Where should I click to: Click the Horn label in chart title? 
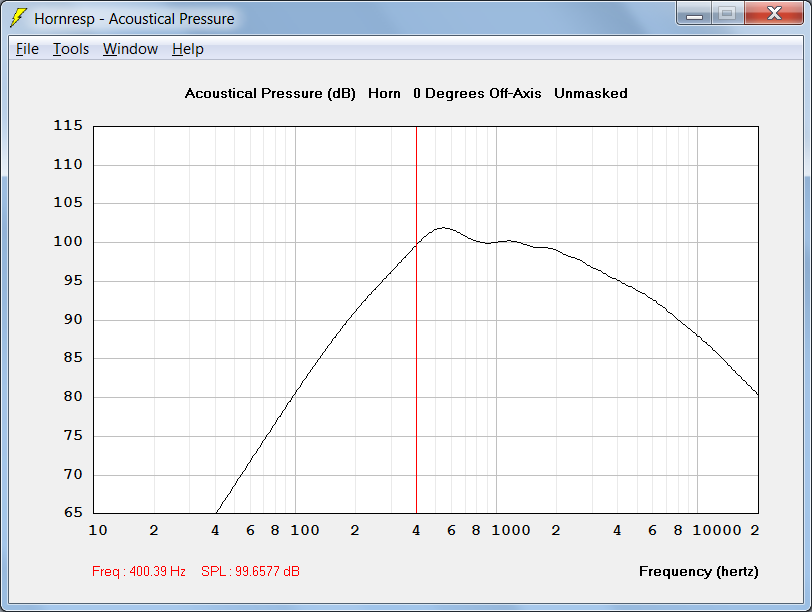pos(384,93)
